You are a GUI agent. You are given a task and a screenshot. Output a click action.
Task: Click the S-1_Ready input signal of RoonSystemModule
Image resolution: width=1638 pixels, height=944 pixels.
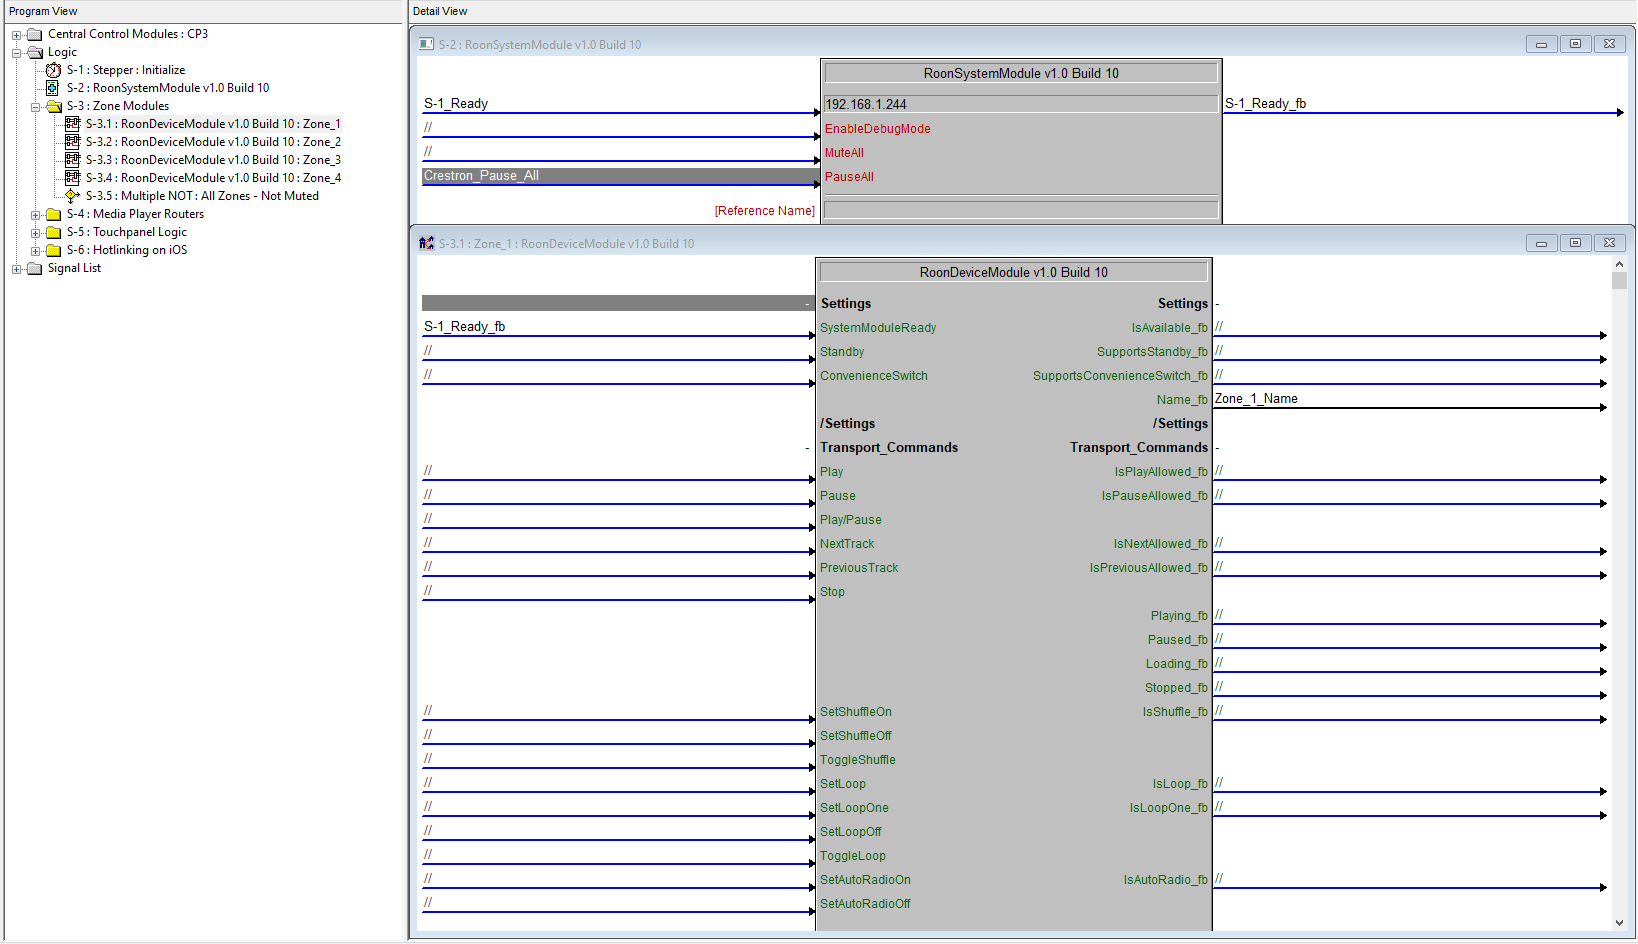click(x=619, y=104)
